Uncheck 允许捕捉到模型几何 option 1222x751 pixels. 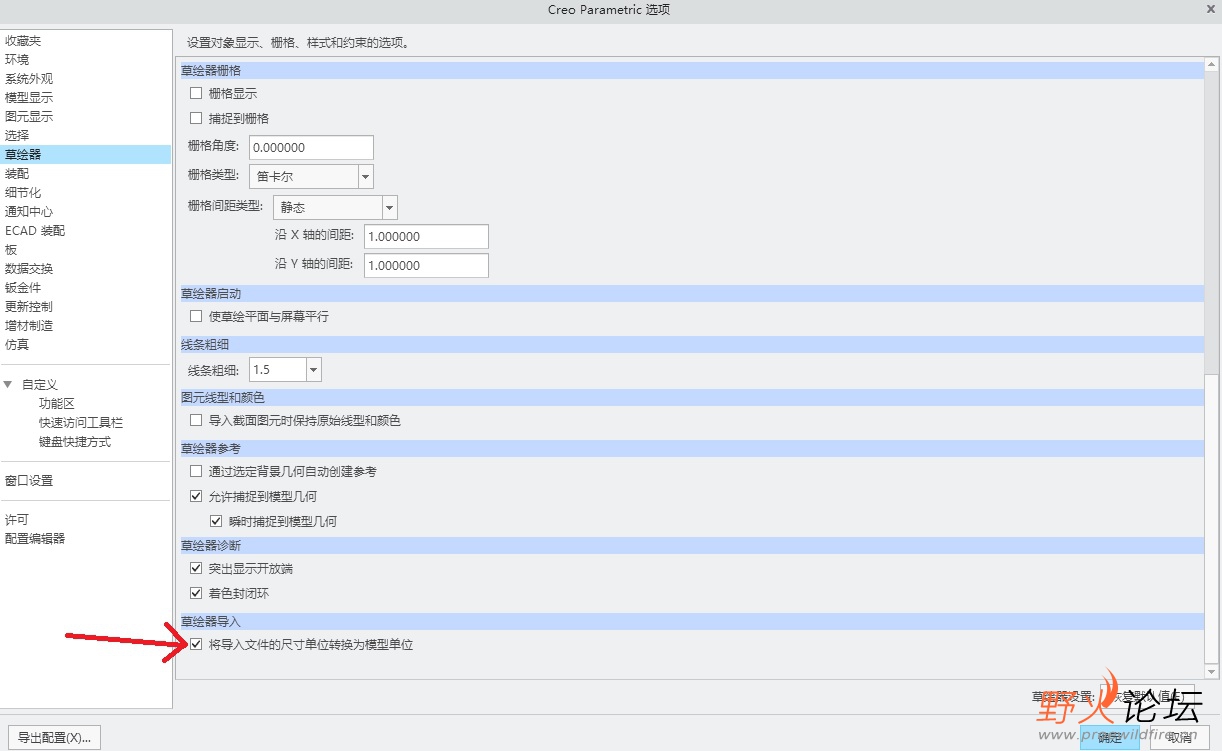(x=196, y=496)
